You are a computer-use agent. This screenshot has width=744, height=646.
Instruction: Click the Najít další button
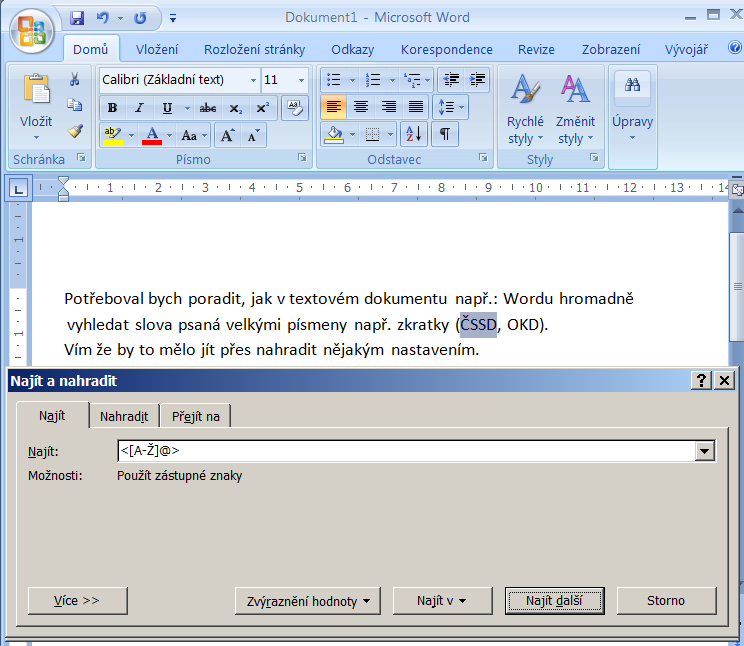(x=554, y=600)
